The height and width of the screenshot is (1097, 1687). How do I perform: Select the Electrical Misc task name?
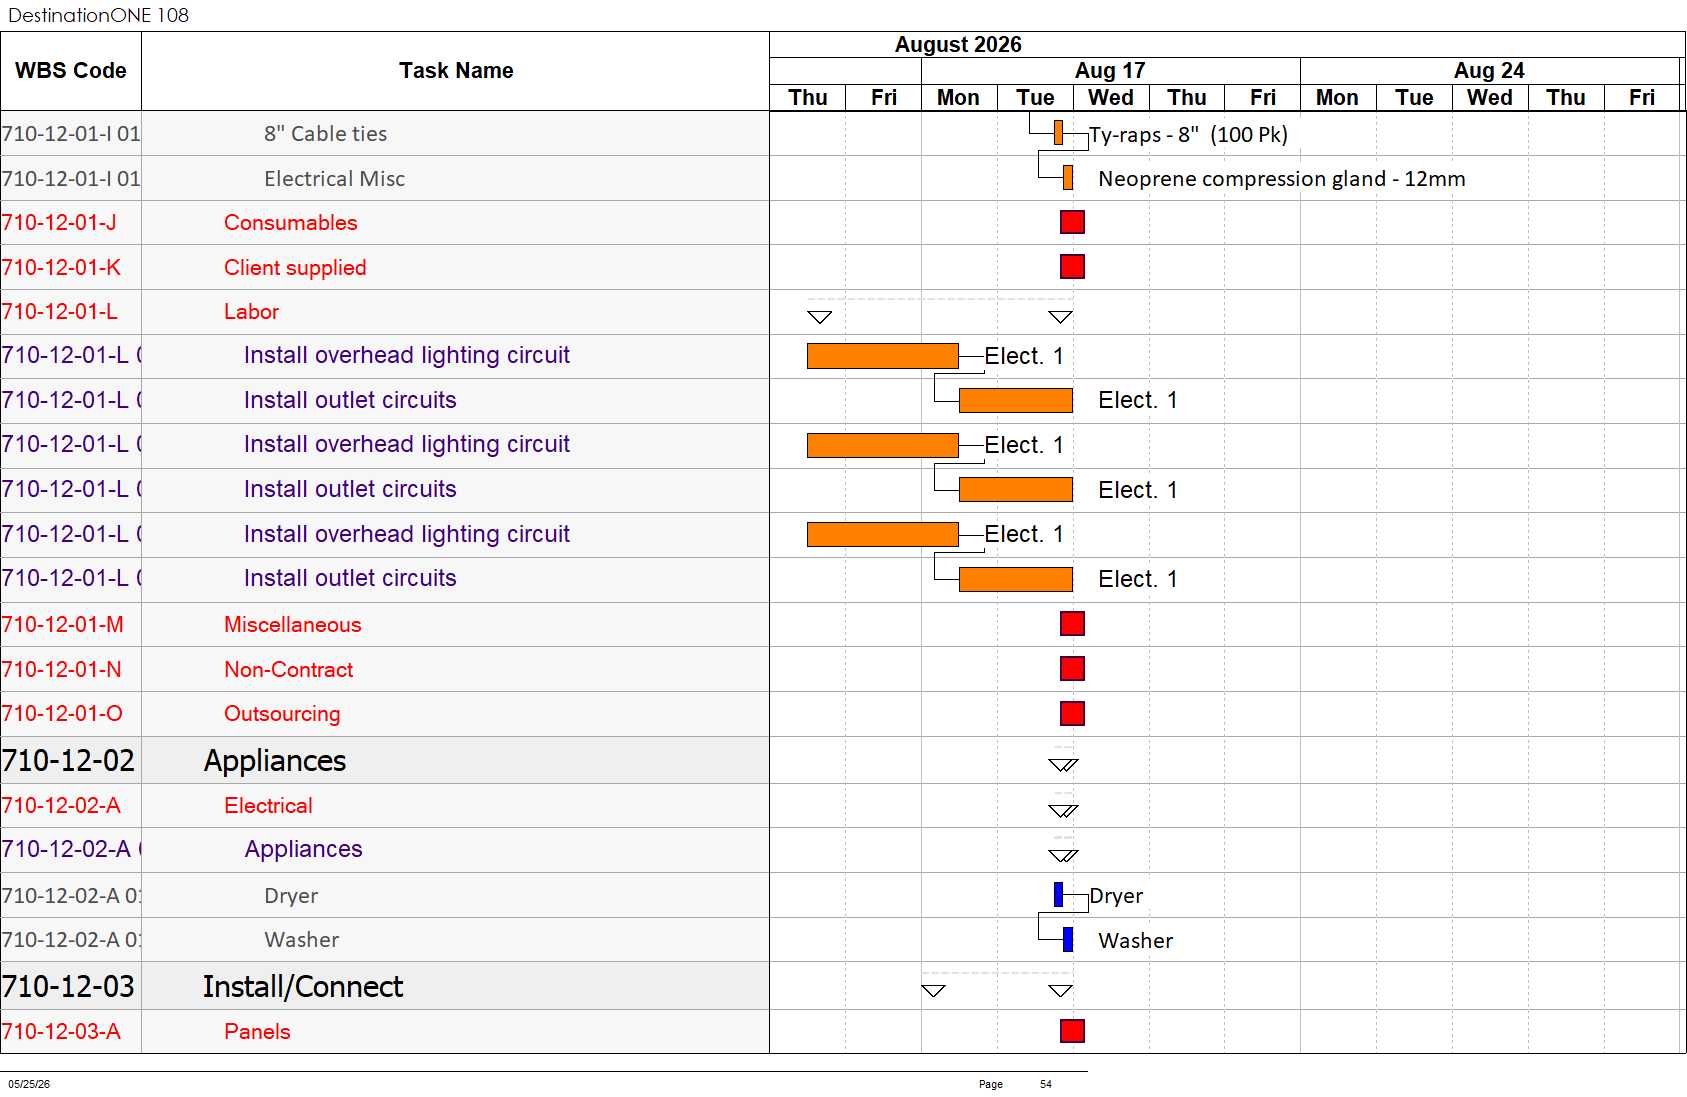(x=335, y=179)
